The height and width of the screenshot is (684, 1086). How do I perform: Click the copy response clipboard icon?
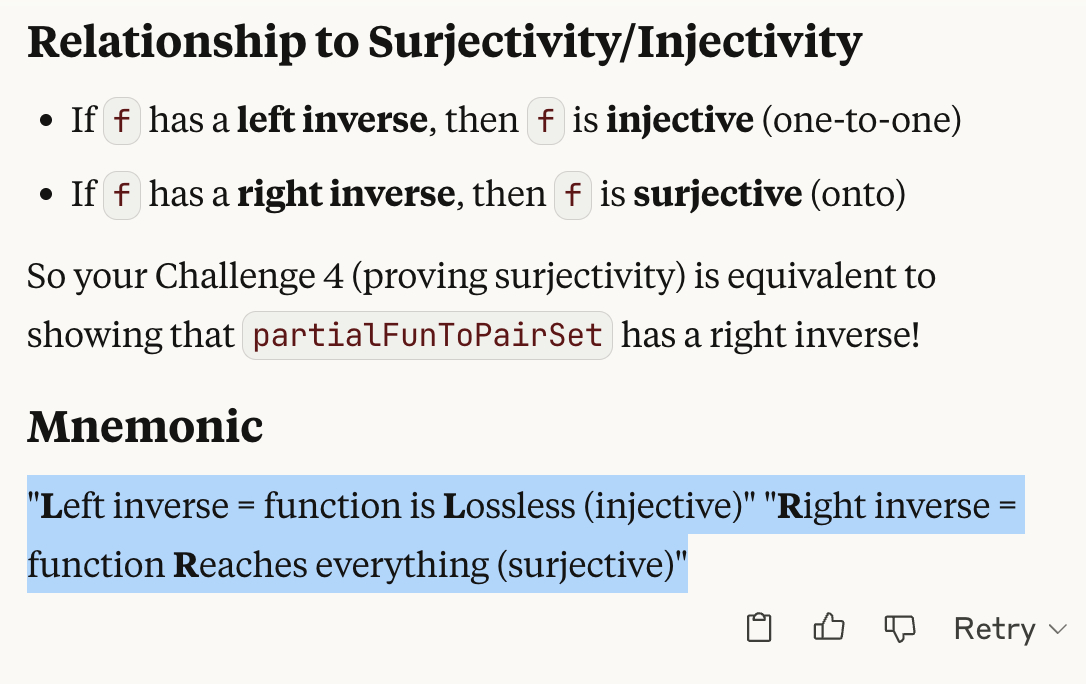pos(760,628)
